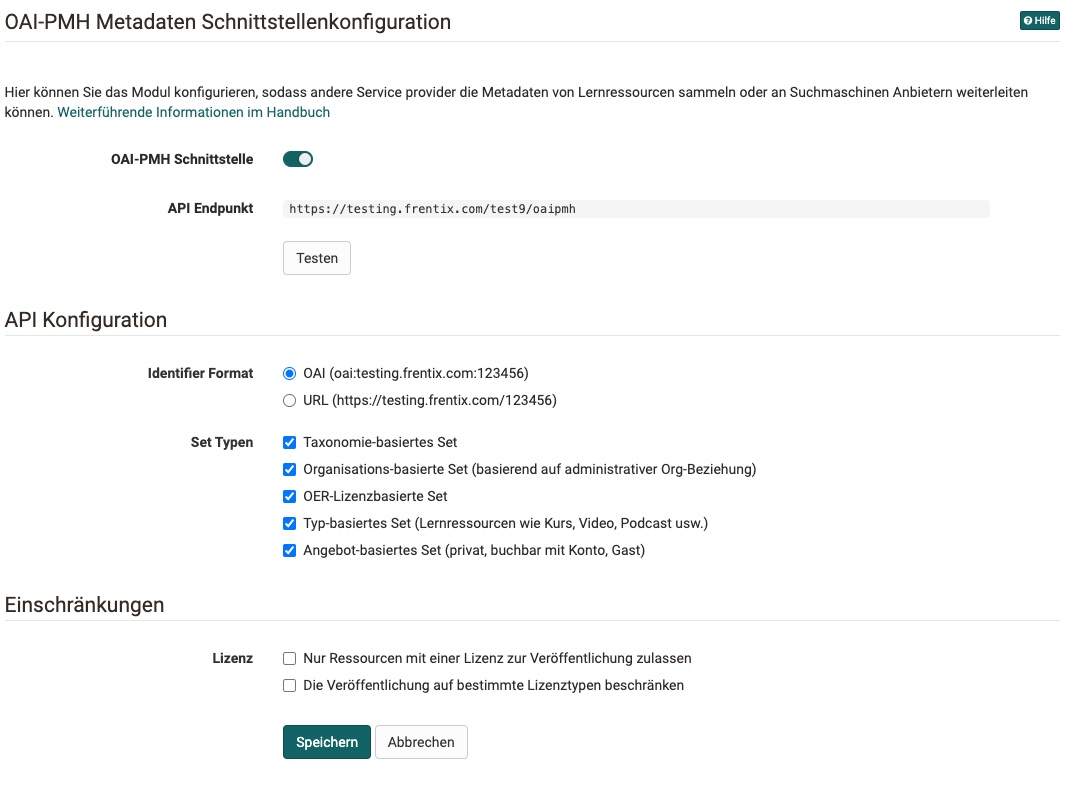The image size is (1081, 785).
Task: Click the Identifier Format label
Action: (201, 374)
